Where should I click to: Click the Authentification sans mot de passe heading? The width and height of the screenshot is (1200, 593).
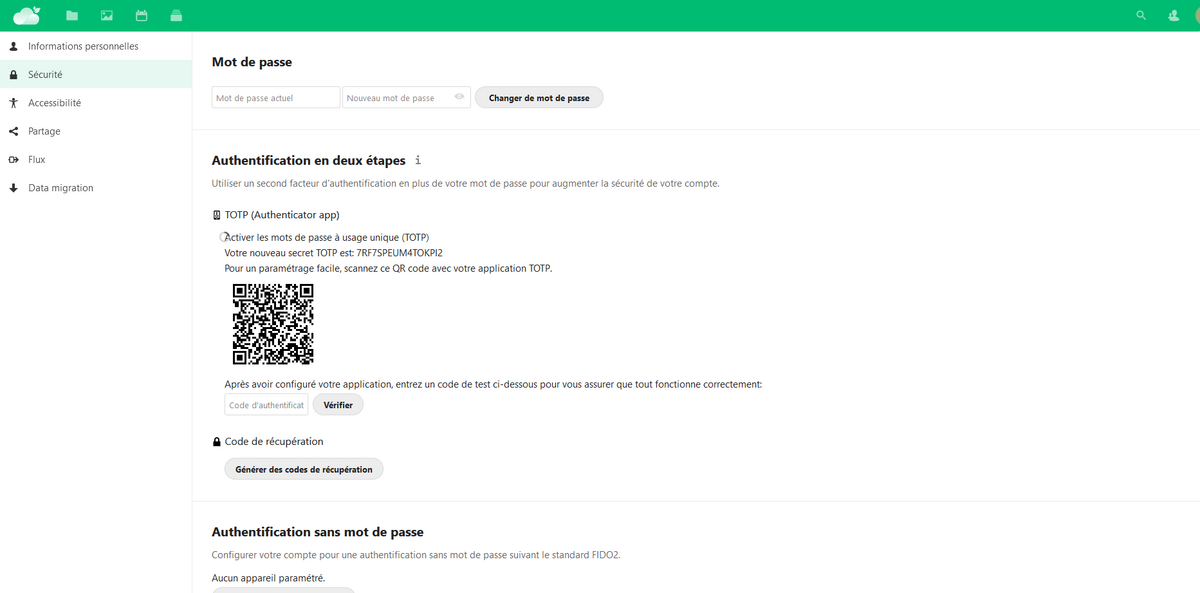318,532
